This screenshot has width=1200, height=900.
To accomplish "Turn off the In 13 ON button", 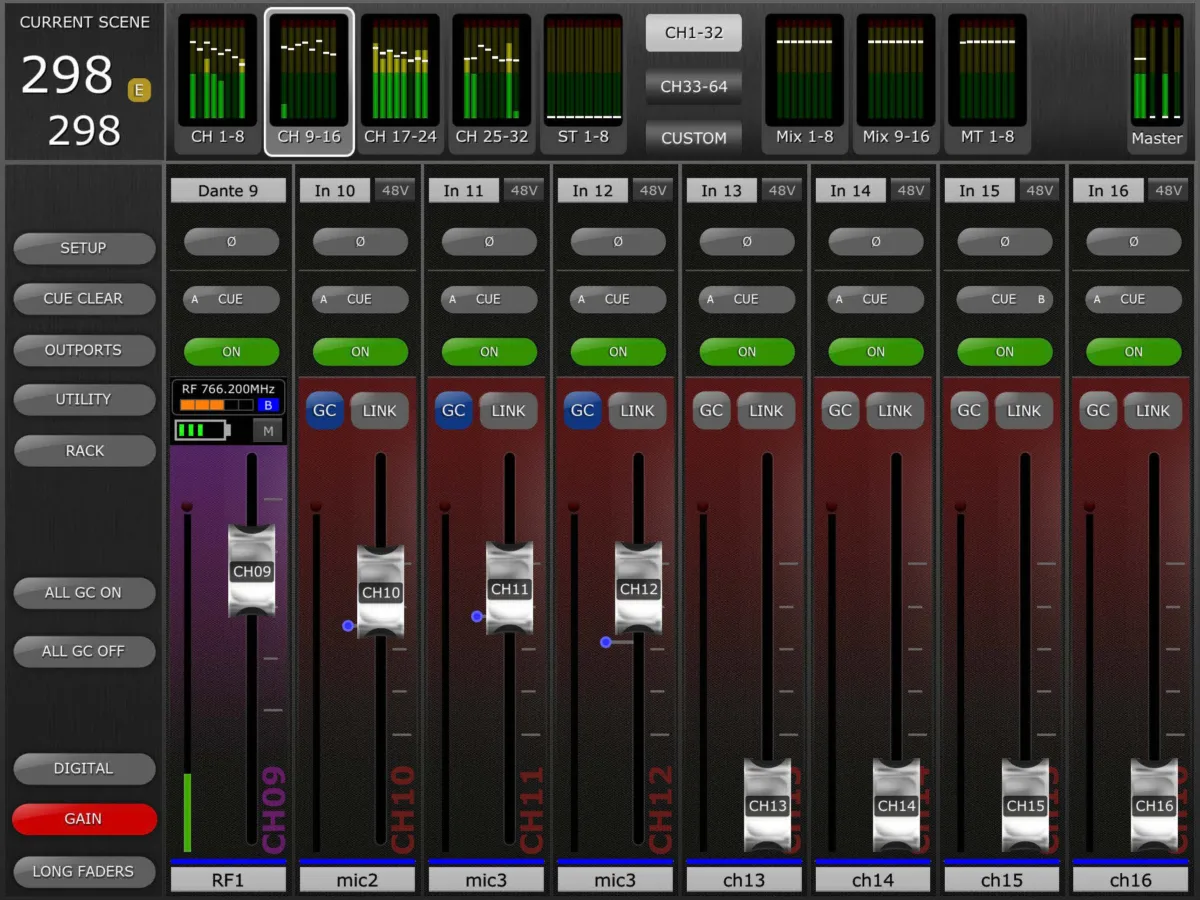I will 747,352.
